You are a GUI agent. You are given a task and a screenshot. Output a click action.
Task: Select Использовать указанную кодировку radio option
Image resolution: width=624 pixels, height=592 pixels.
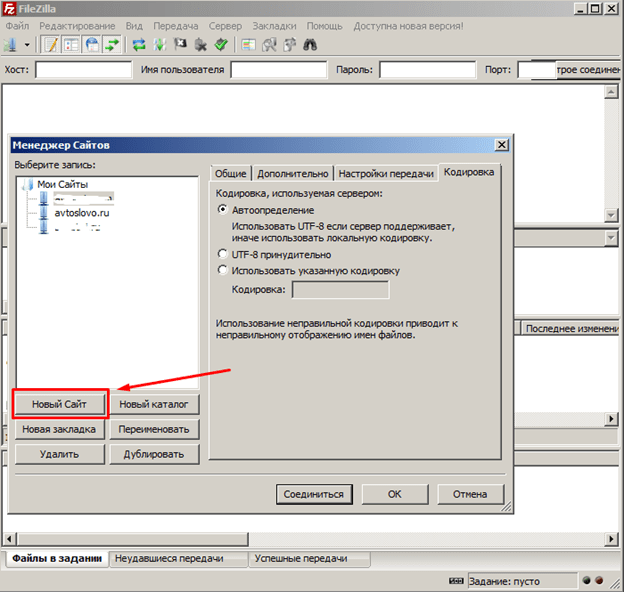coord(222,270)
